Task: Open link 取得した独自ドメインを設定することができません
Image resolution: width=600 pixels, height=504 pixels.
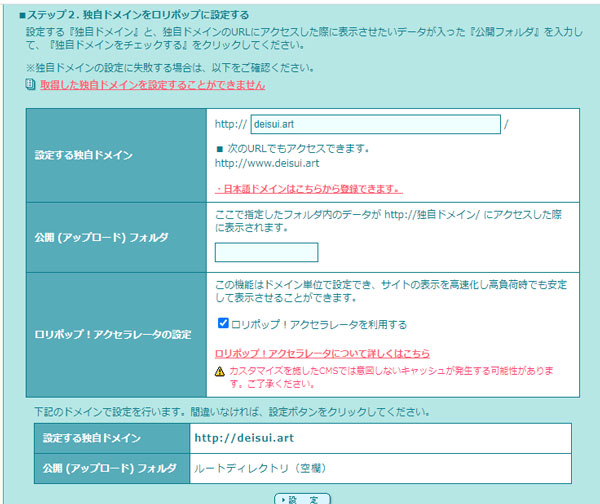Action: 153,85
